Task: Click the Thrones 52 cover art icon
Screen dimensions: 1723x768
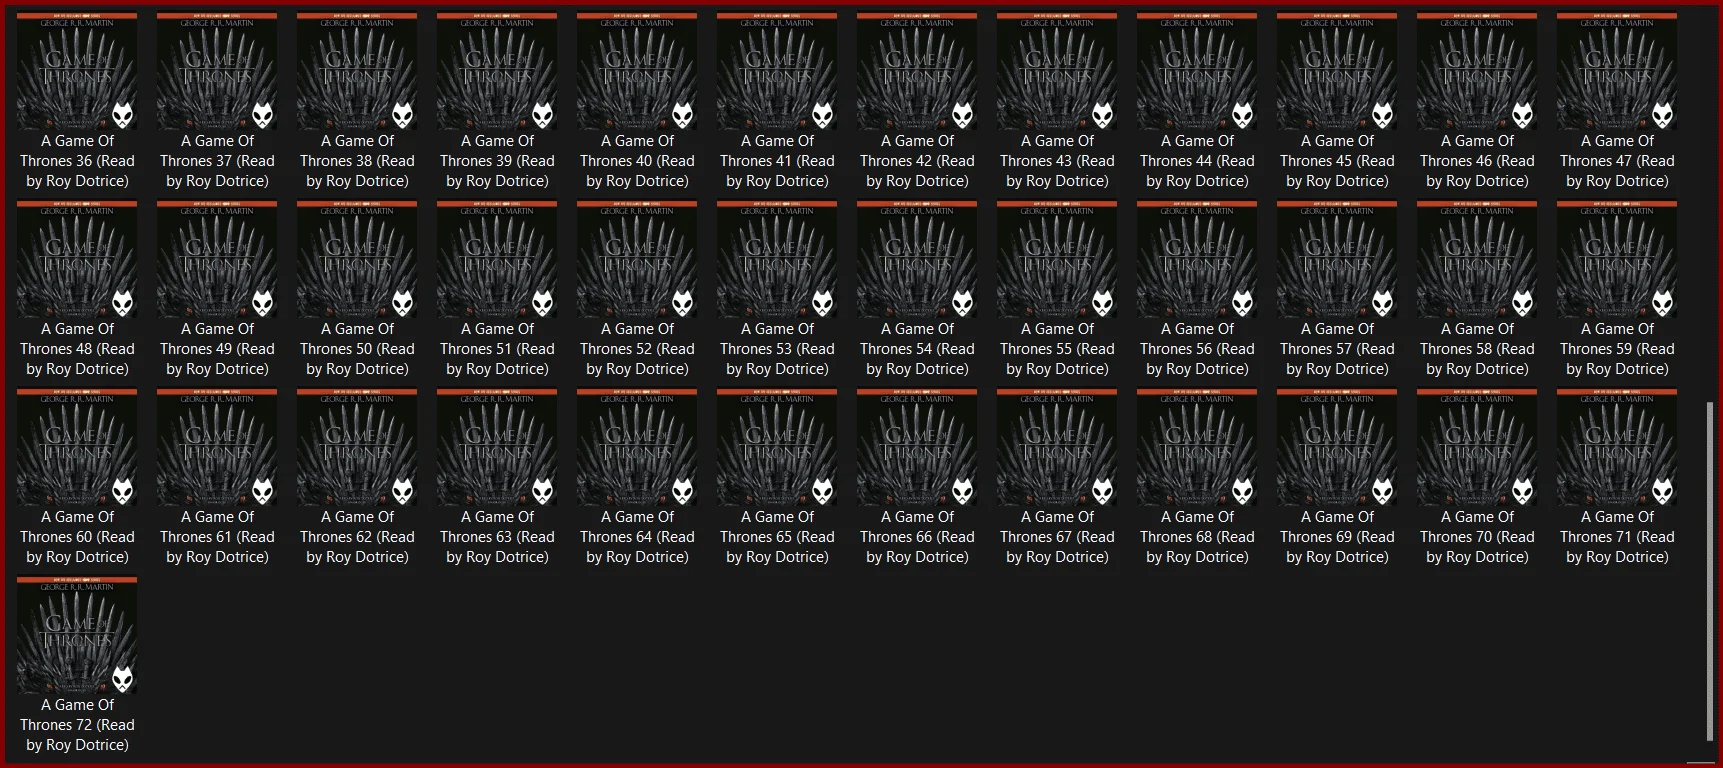Action: pyautogui.click(x=637, y=260)
